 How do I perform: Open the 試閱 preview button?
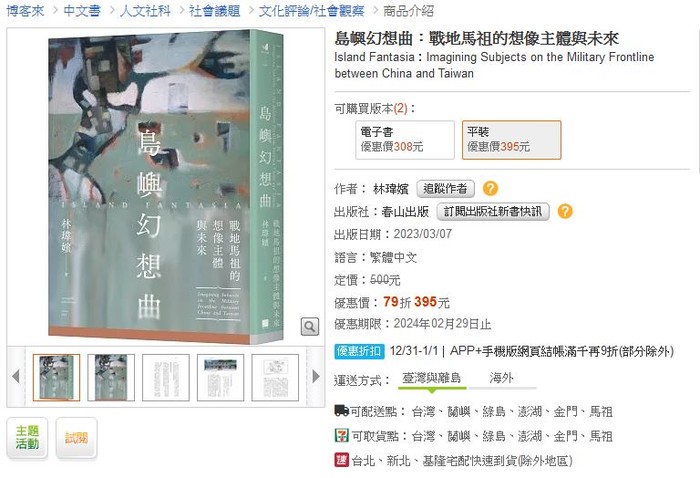coord(76,438)
